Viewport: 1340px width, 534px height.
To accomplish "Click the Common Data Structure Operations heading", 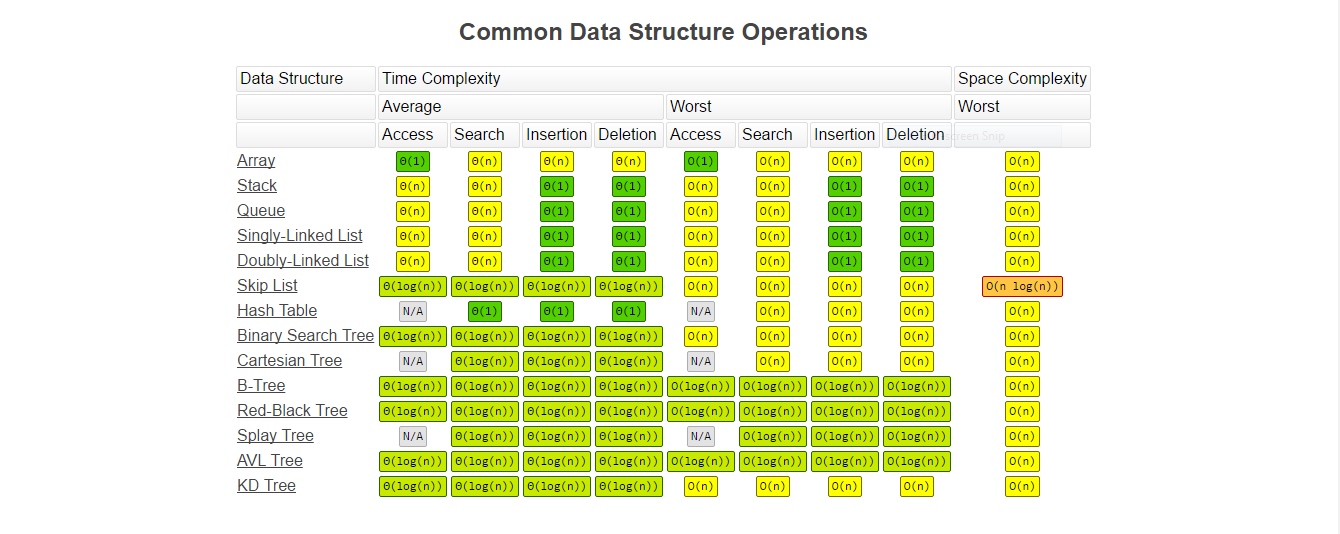I will point(663,32).
